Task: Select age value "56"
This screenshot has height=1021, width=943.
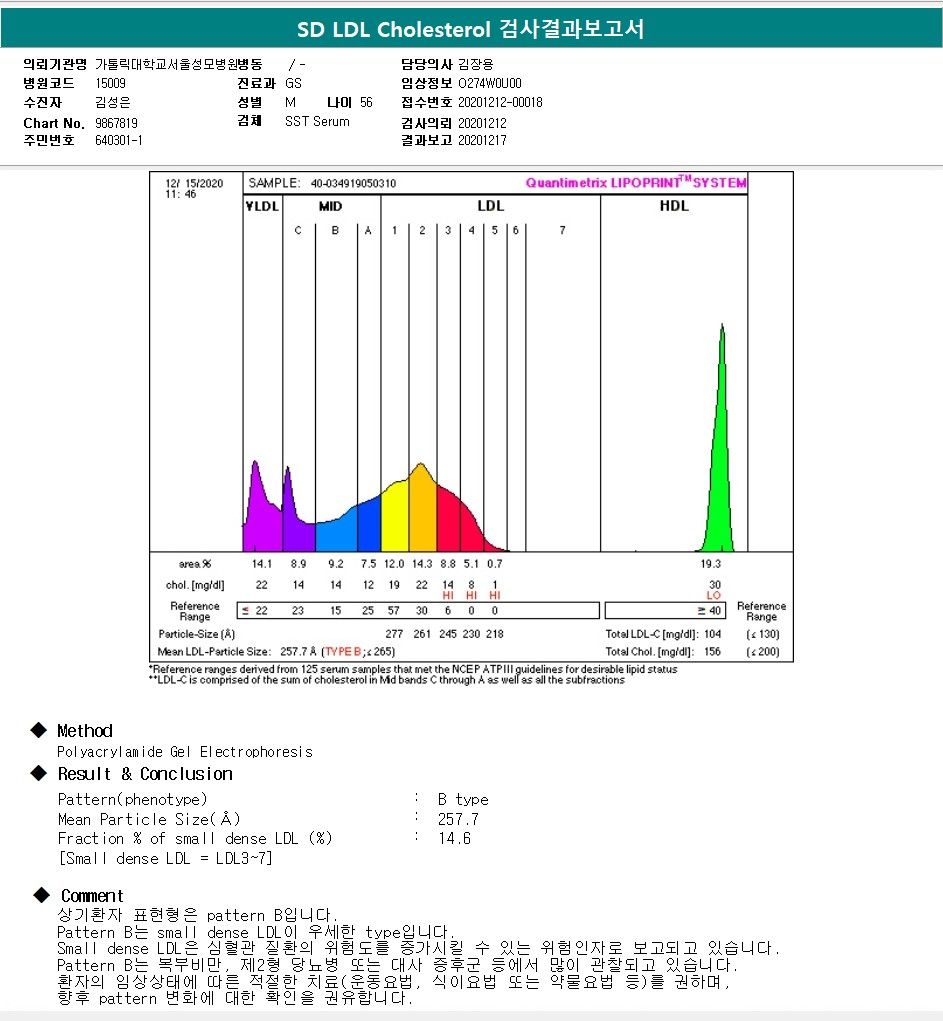Action: pyautogui.click(x=366, y=102)
